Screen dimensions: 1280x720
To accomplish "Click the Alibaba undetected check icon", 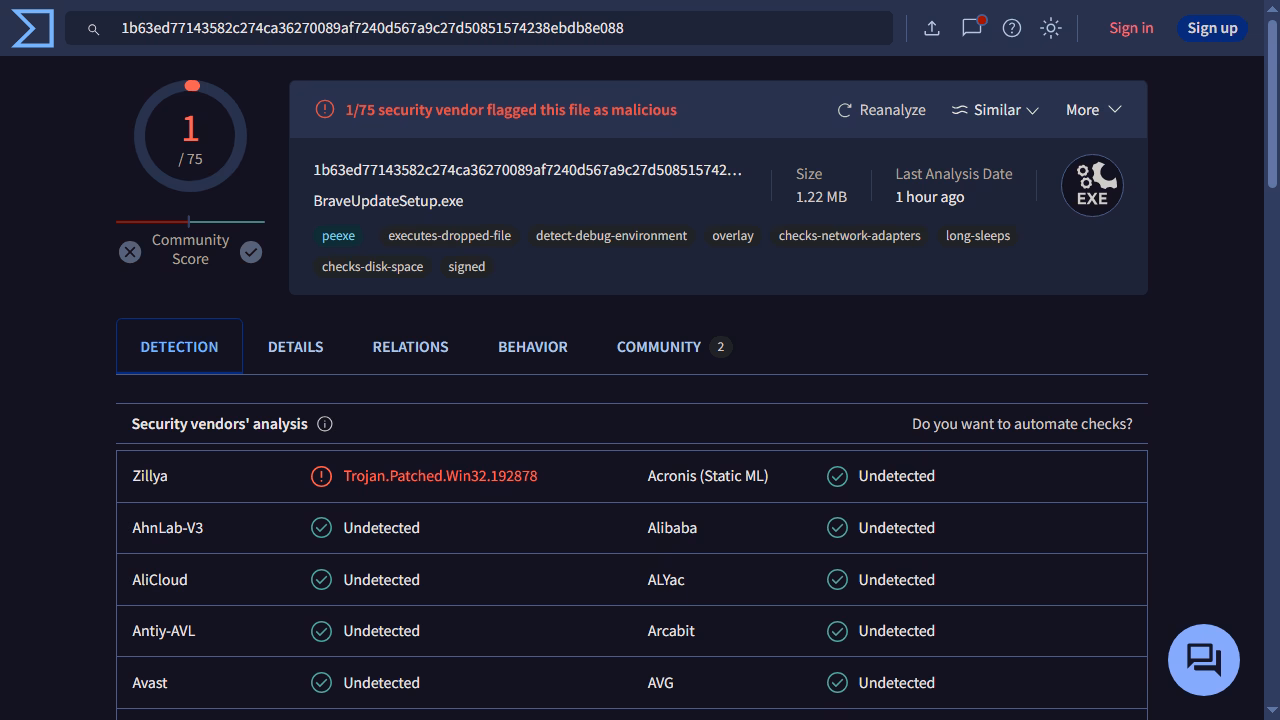I will point(837,528).
